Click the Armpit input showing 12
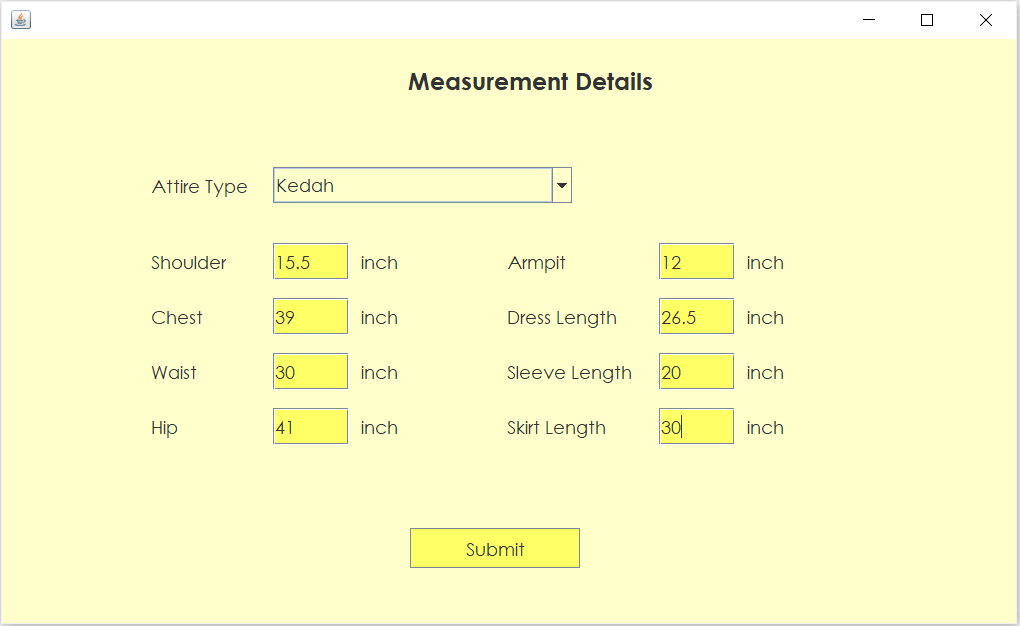 point(696,261)
